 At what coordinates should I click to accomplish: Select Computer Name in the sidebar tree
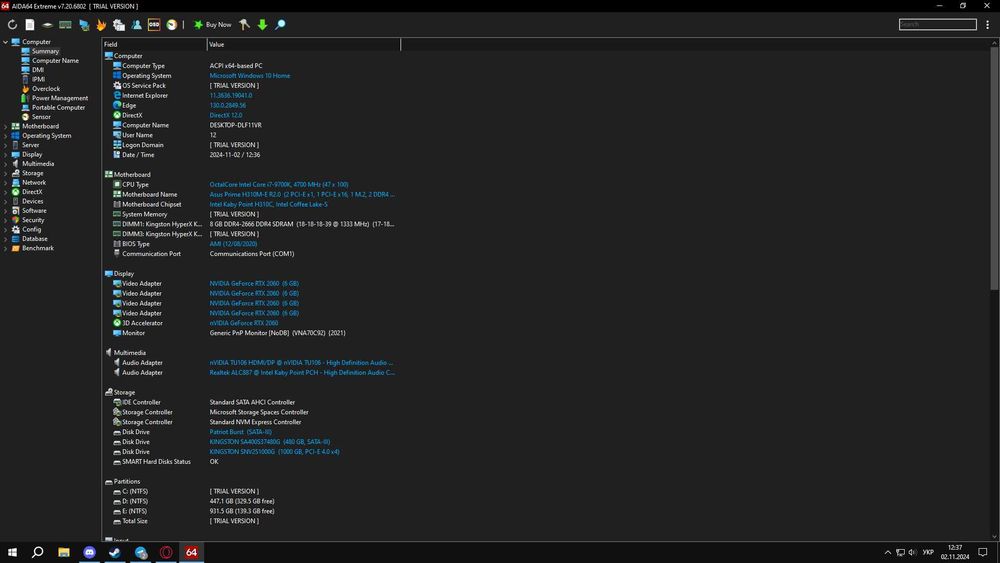pyautogui.click(x=55, y=61)
